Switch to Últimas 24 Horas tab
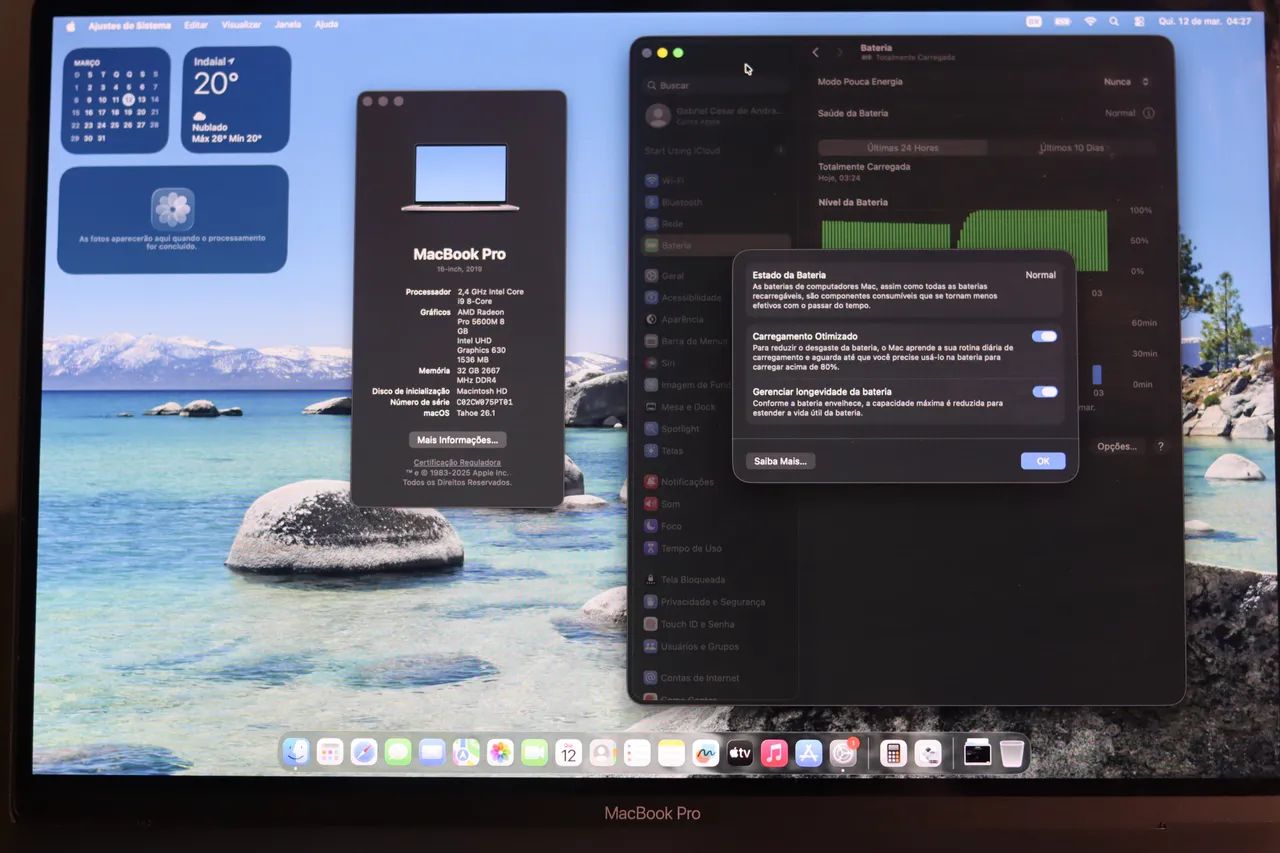Screen dimensions: 1280x853 (x=903, y=148)
